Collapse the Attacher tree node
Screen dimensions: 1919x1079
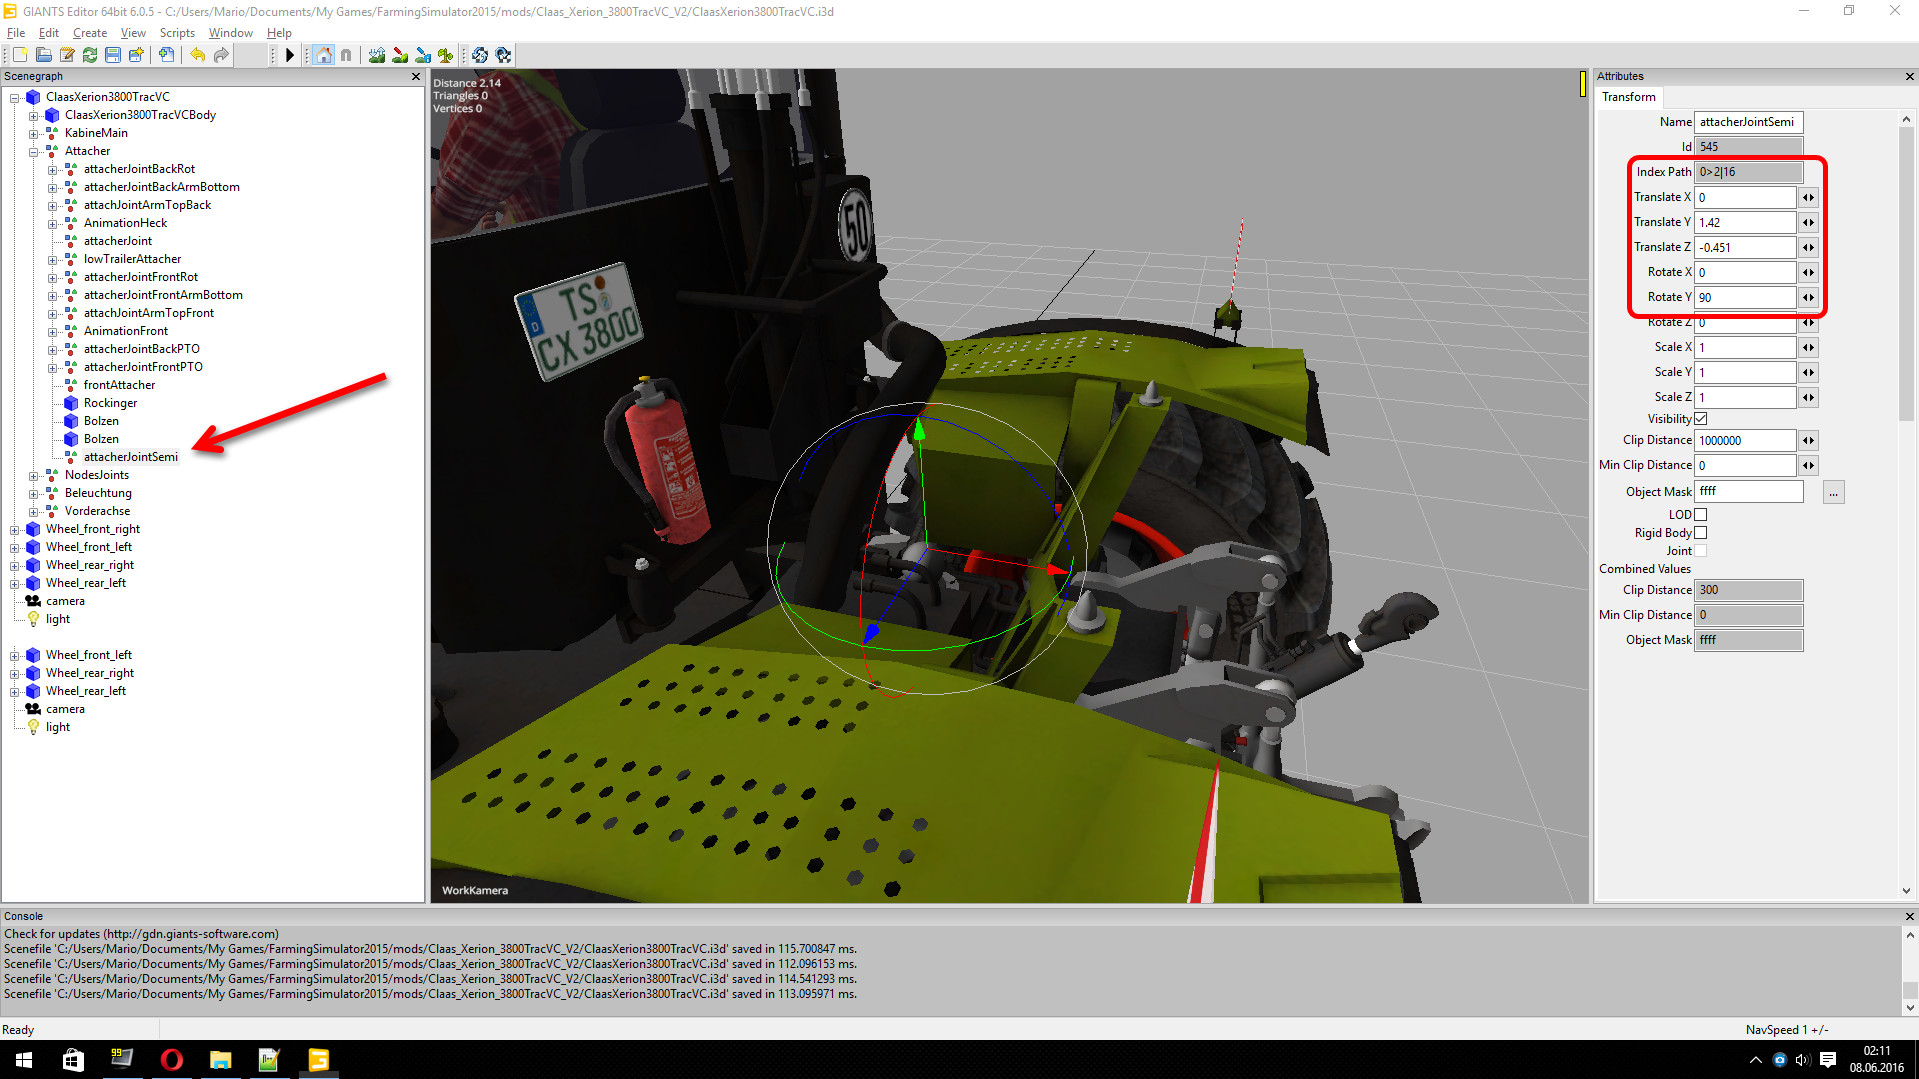click(x=33, y=152)
